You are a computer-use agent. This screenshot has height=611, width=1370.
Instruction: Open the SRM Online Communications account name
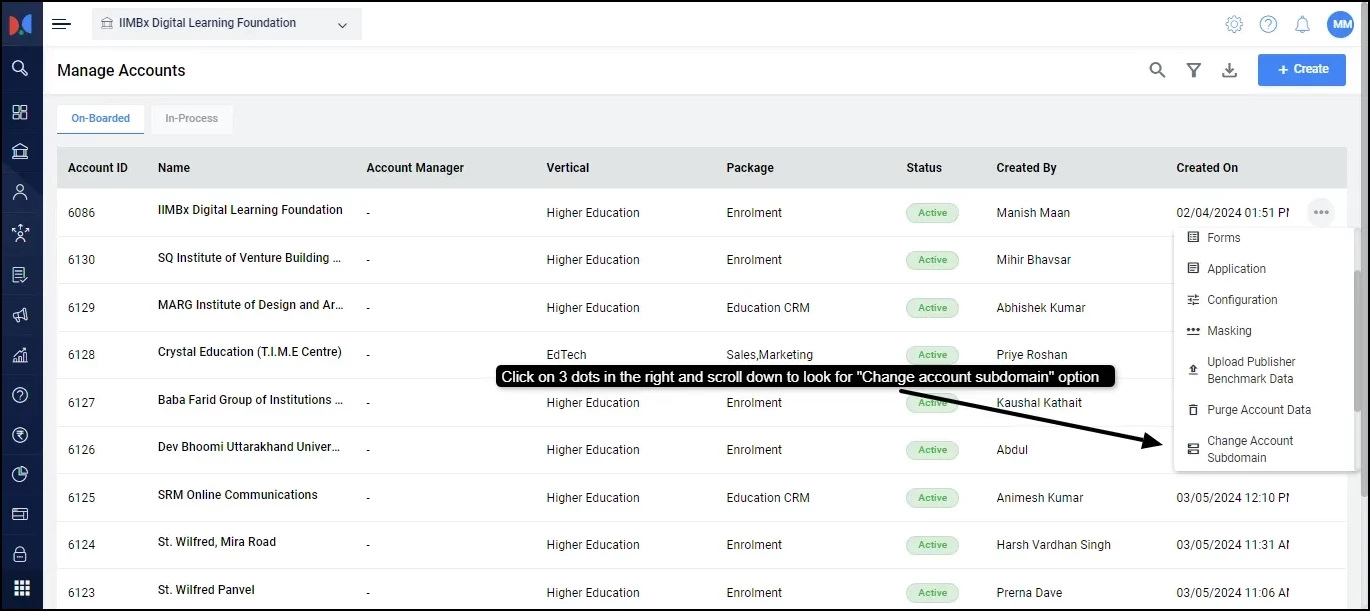pyautogui.click(x=238, y=495)
